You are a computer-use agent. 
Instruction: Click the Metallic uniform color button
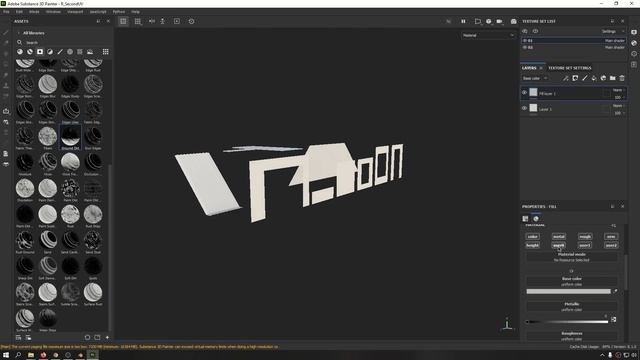click(571, 307)
